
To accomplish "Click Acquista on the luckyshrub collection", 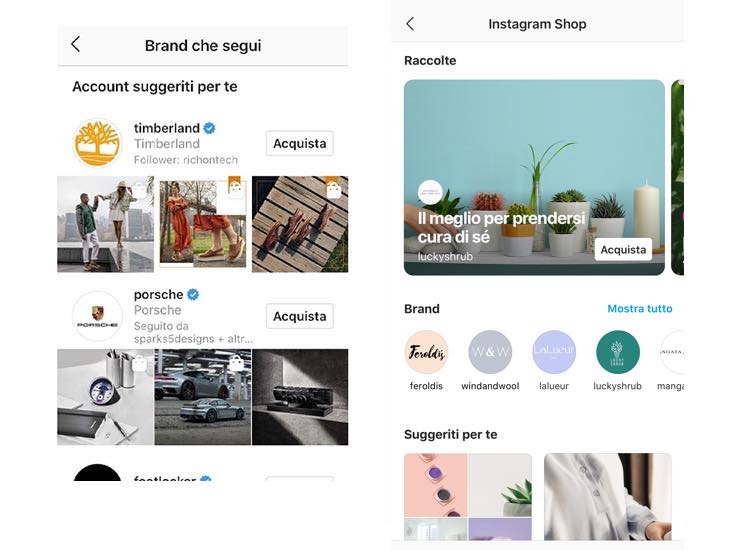I will tap(623, 250).
